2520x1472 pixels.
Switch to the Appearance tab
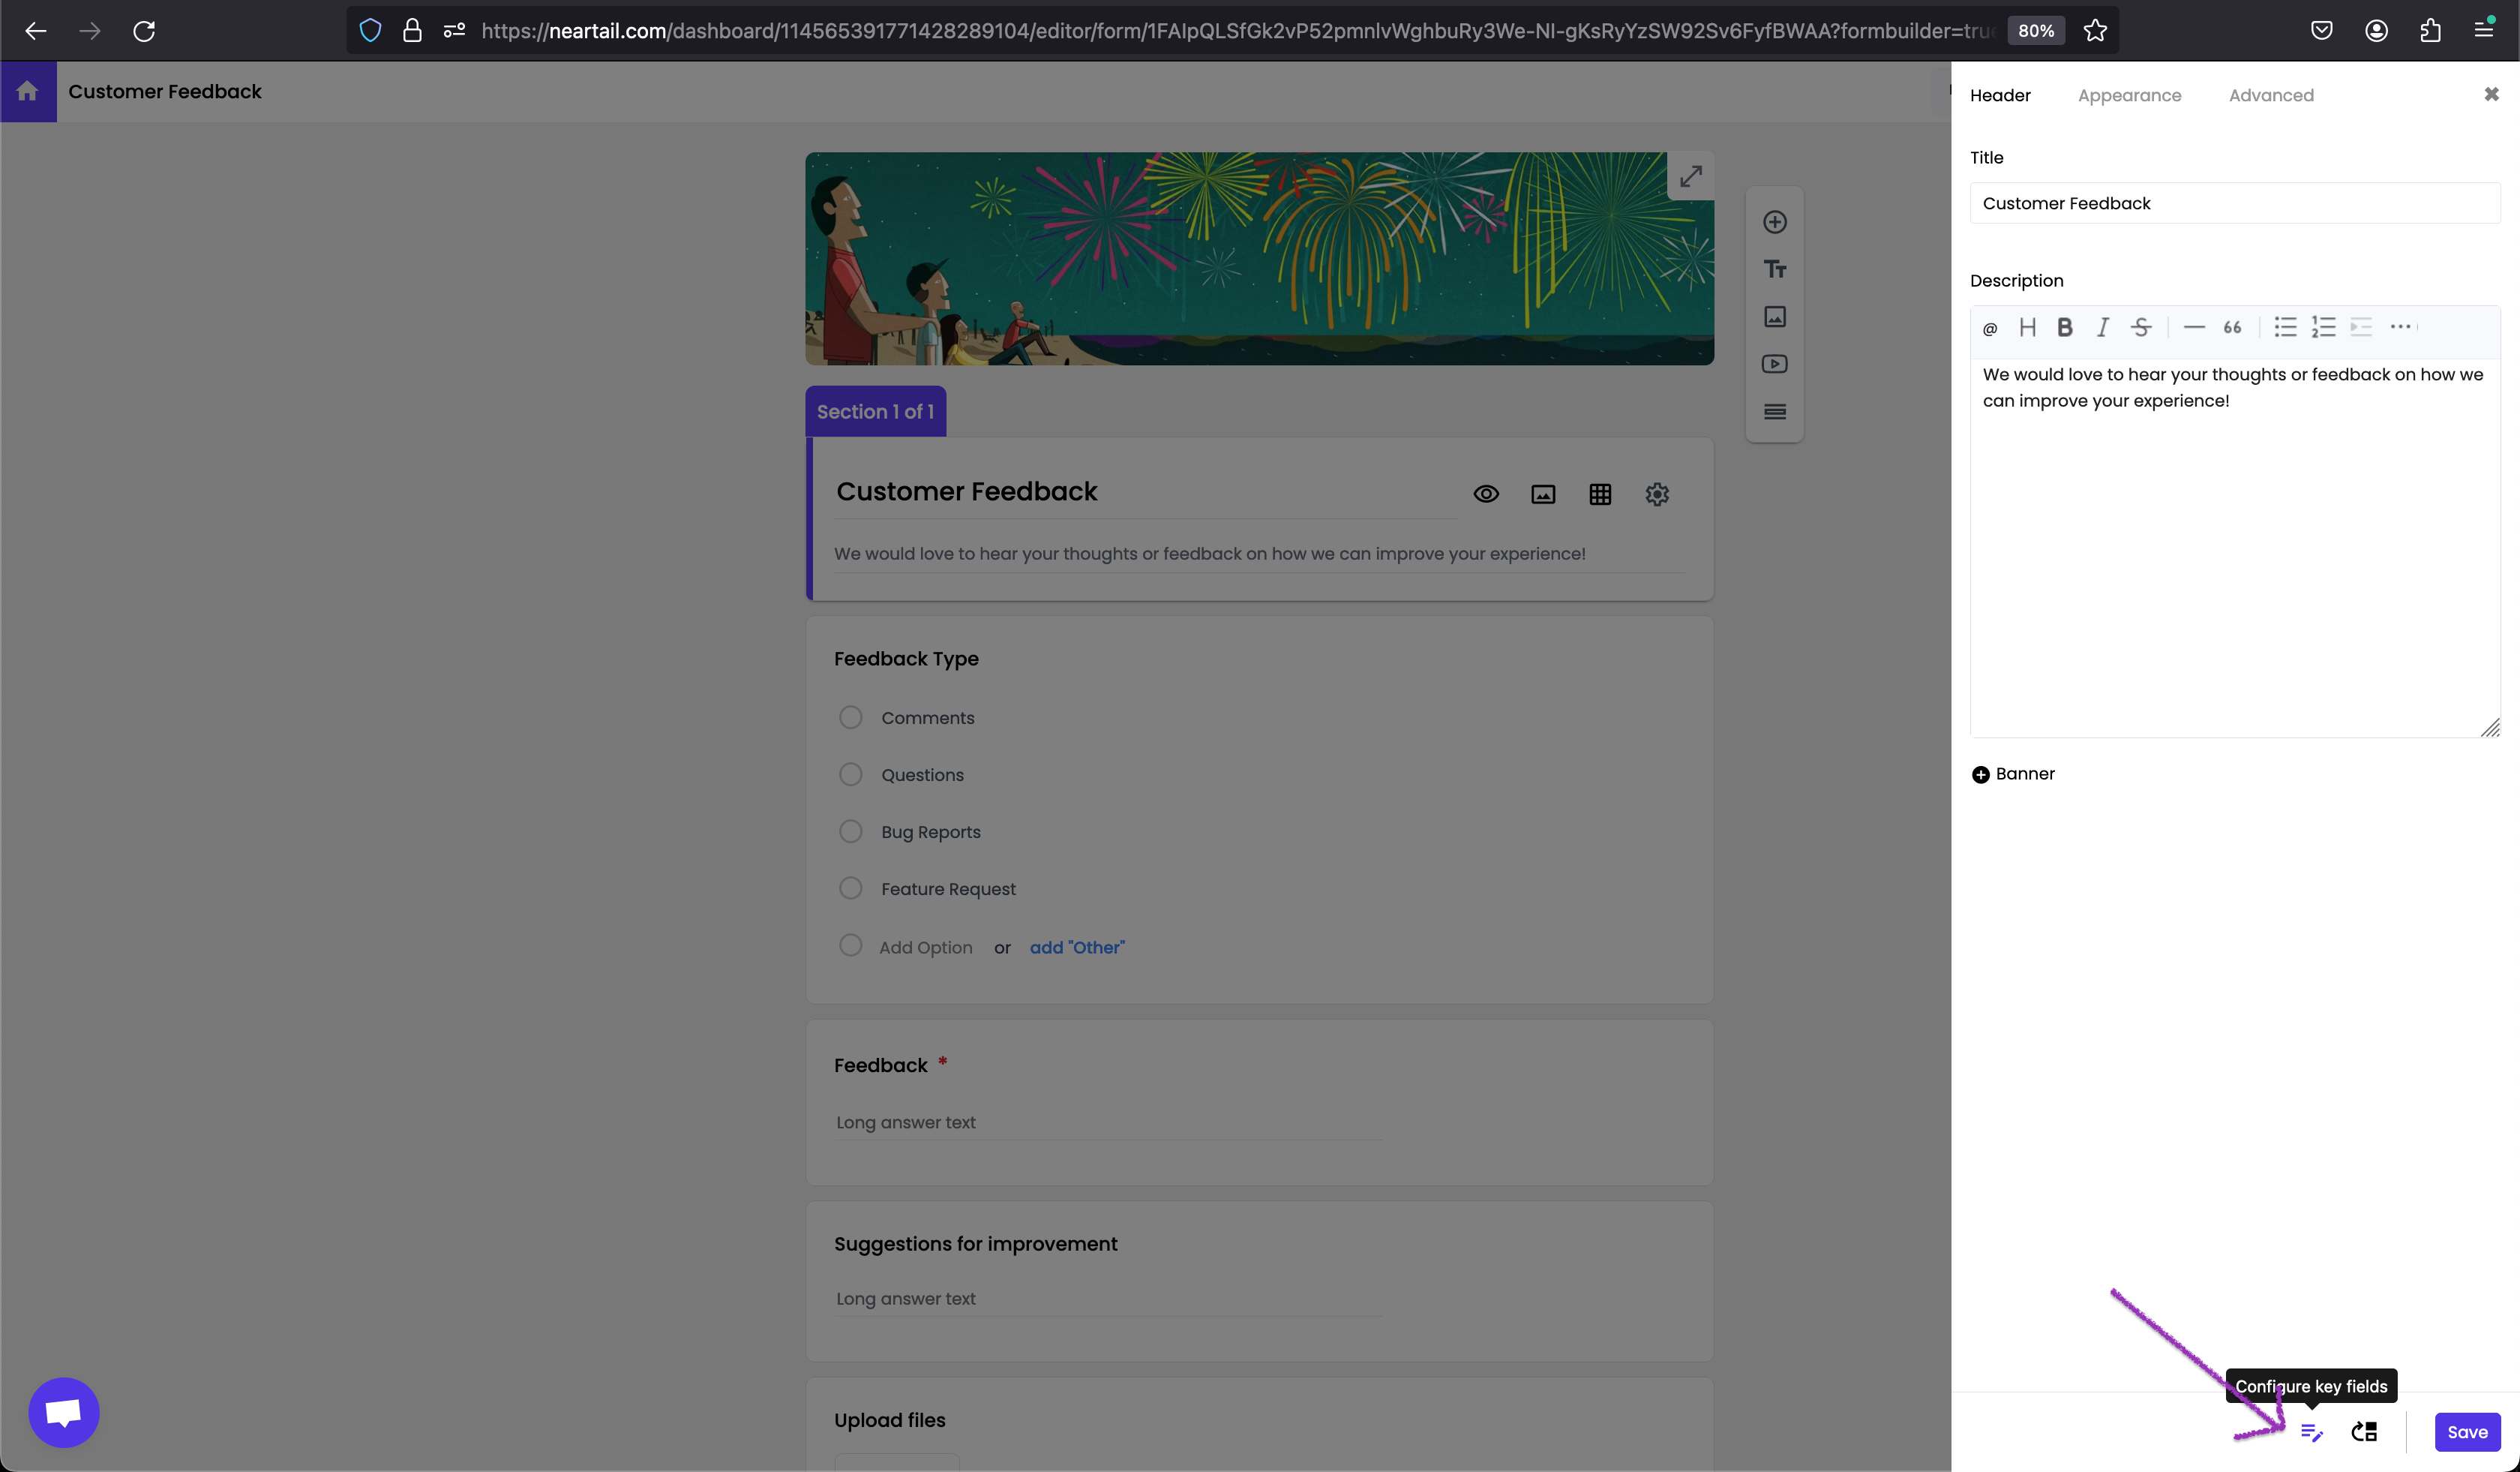2129,95
